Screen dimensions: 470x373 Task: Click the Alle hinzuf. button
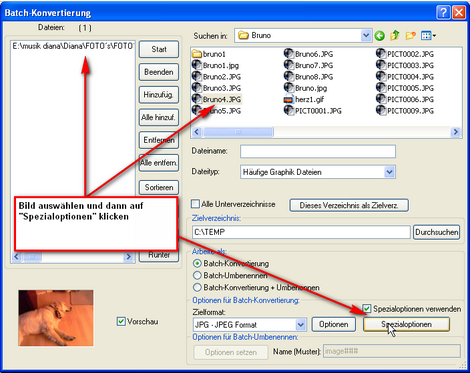coord(159,117)
